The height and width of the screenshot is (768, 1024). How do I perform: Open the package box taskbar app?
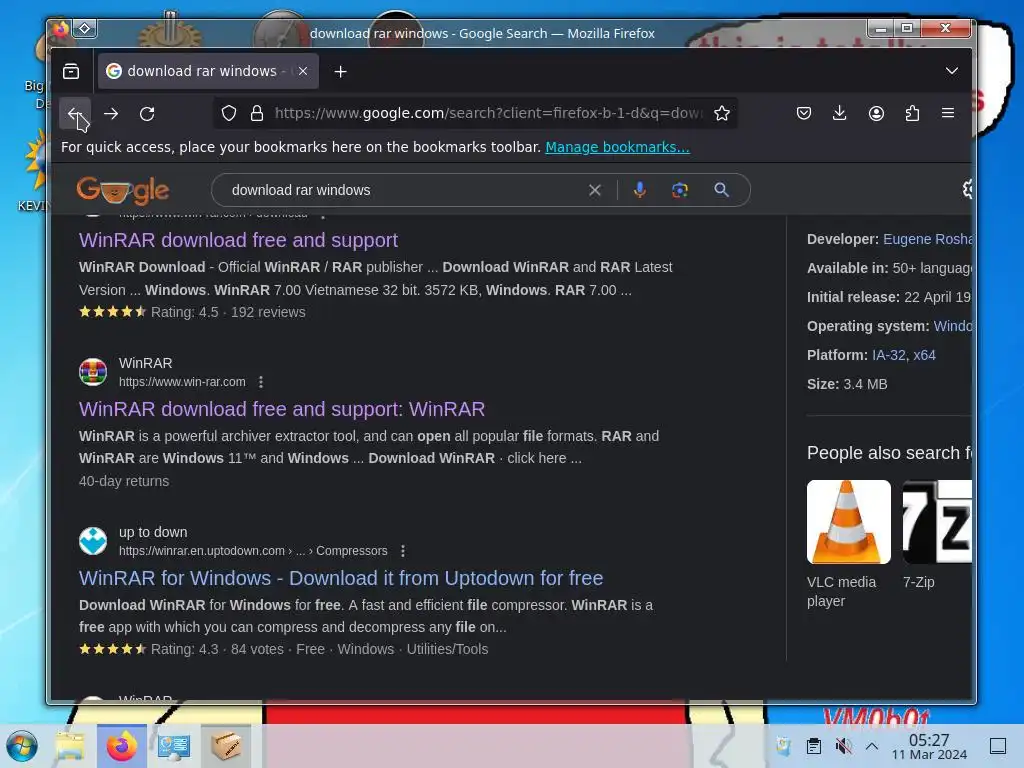(x=226, y=746)
